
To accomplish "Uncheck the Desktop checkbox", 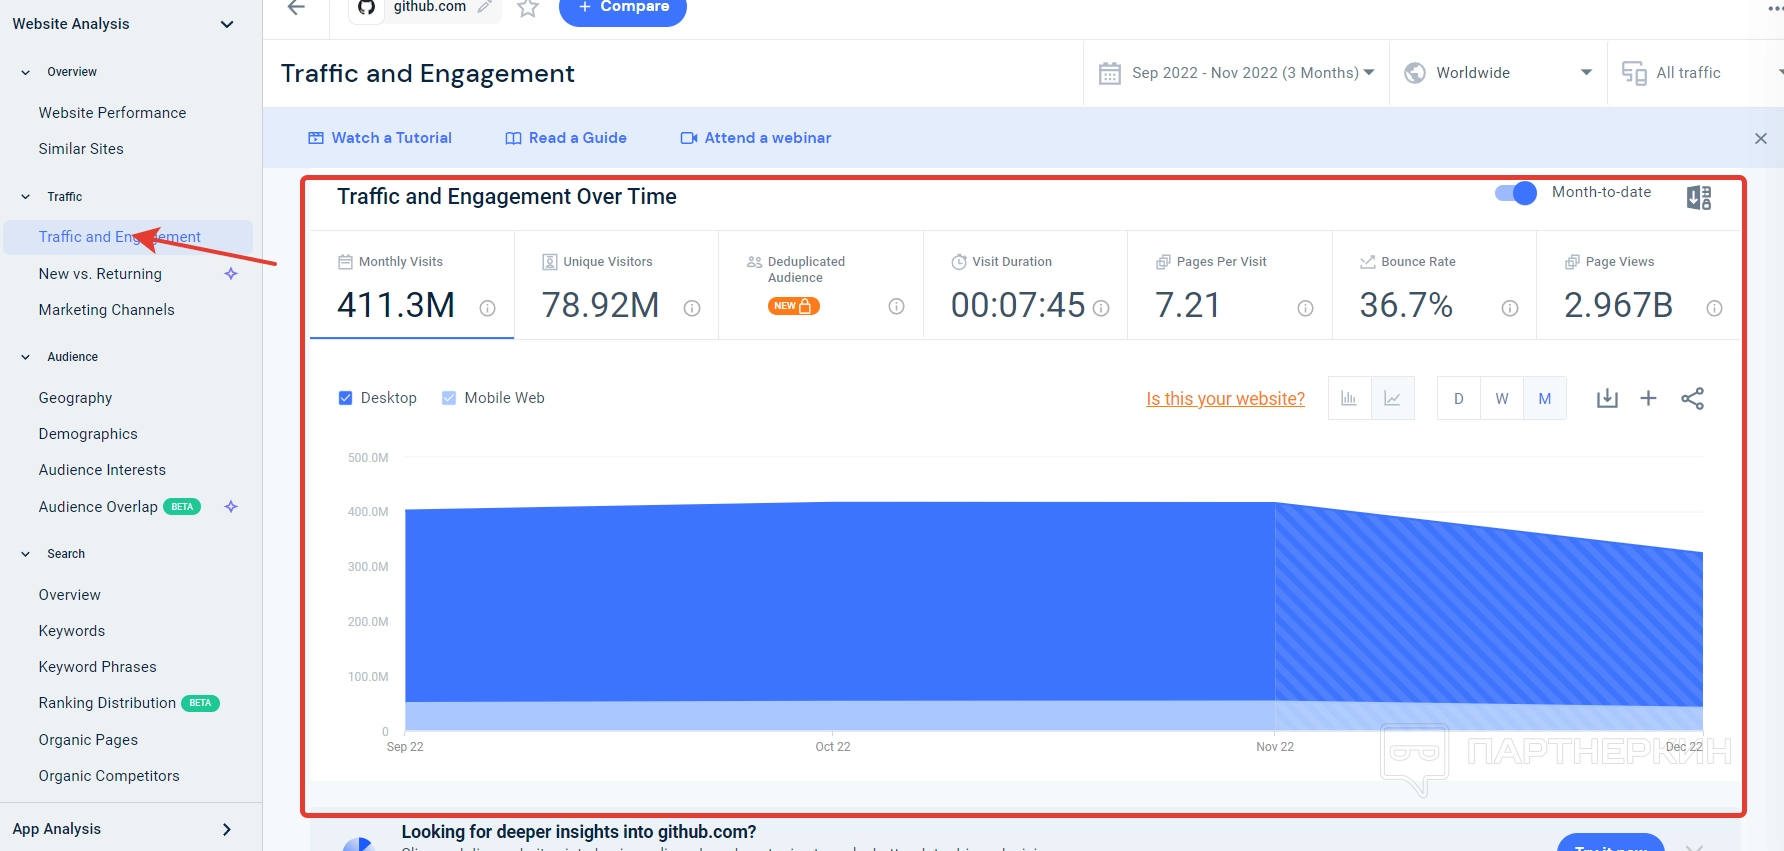I will (346, 398).
